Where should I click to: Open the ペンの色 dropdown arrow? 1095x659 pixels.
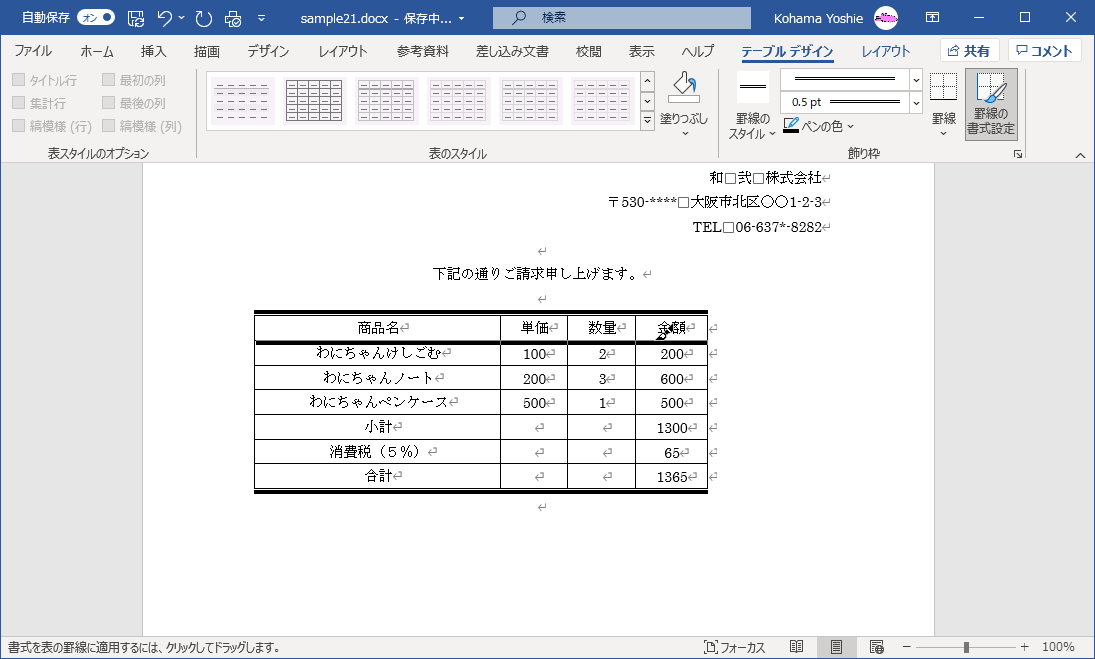coord(850,126)
